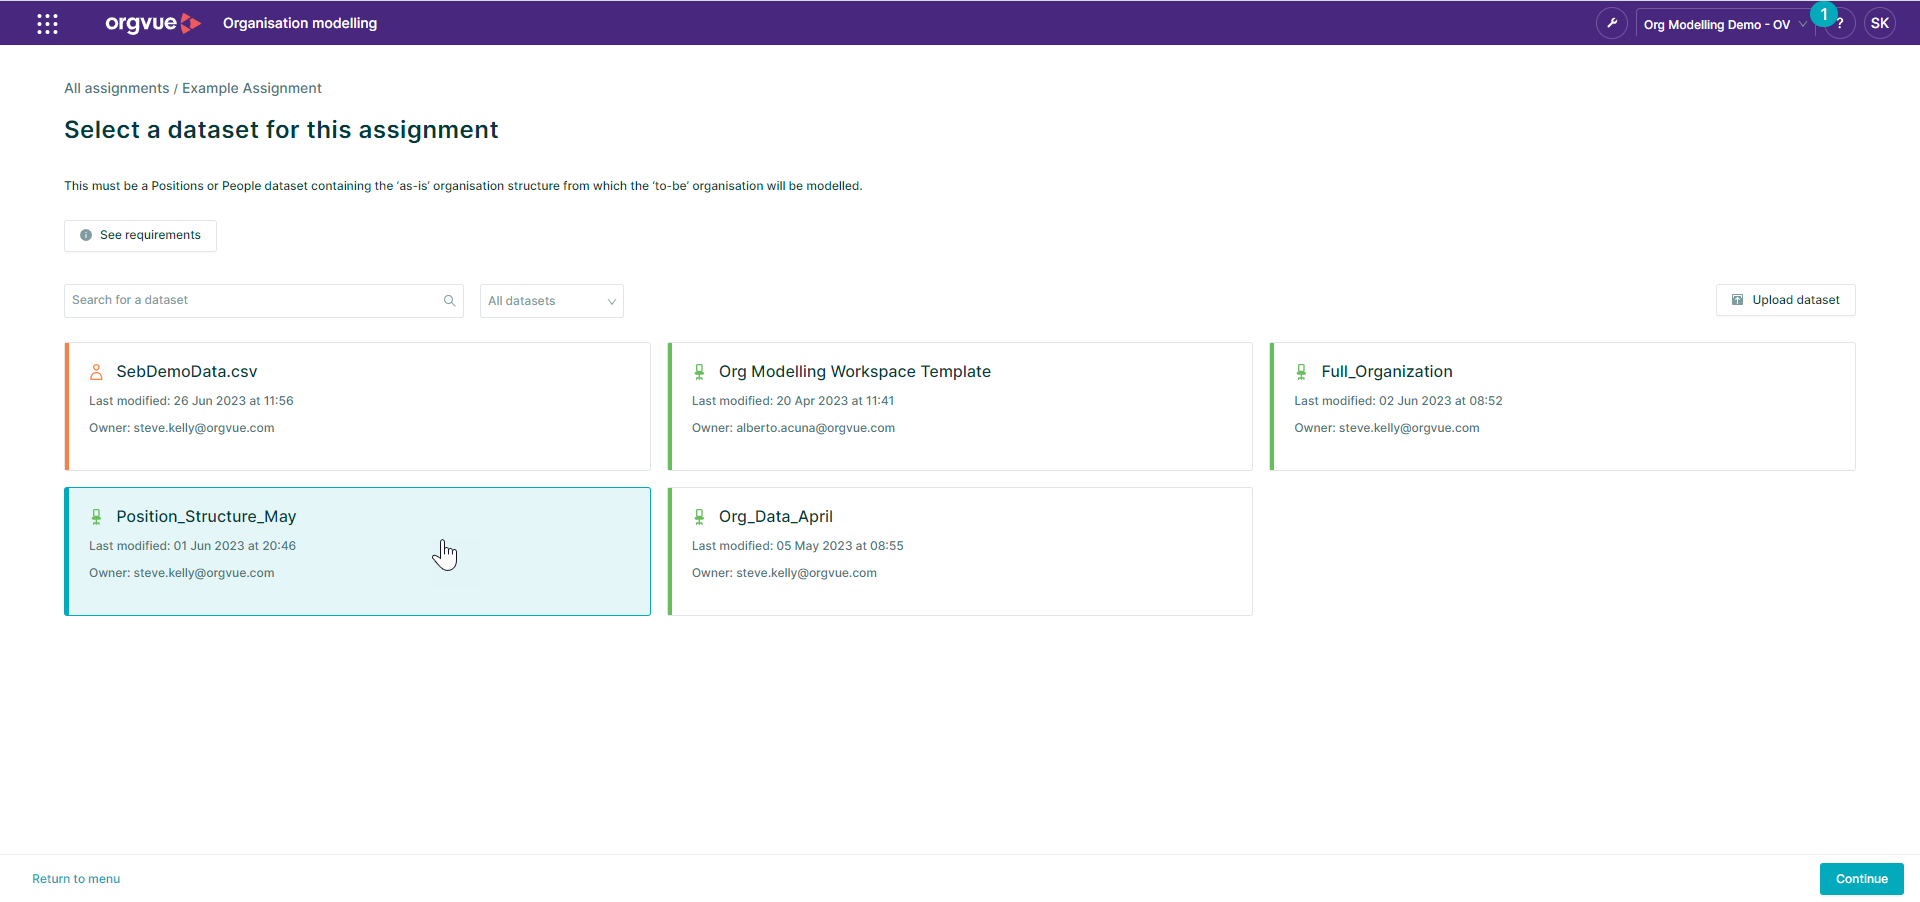Screen dimensions: 1920x902
Task: Click the owner line under Org_Data_April
Action: click(784, 573)
